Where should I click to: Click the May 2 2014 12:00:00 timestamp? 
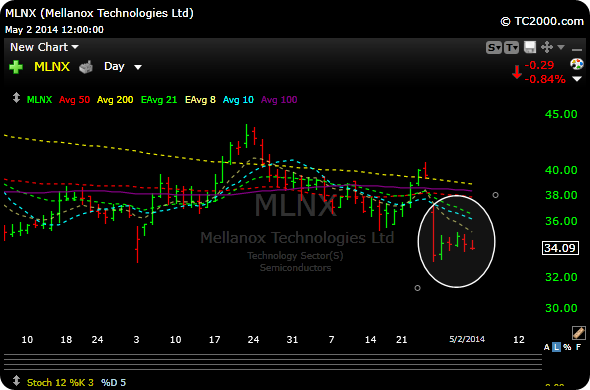point(54,30)
